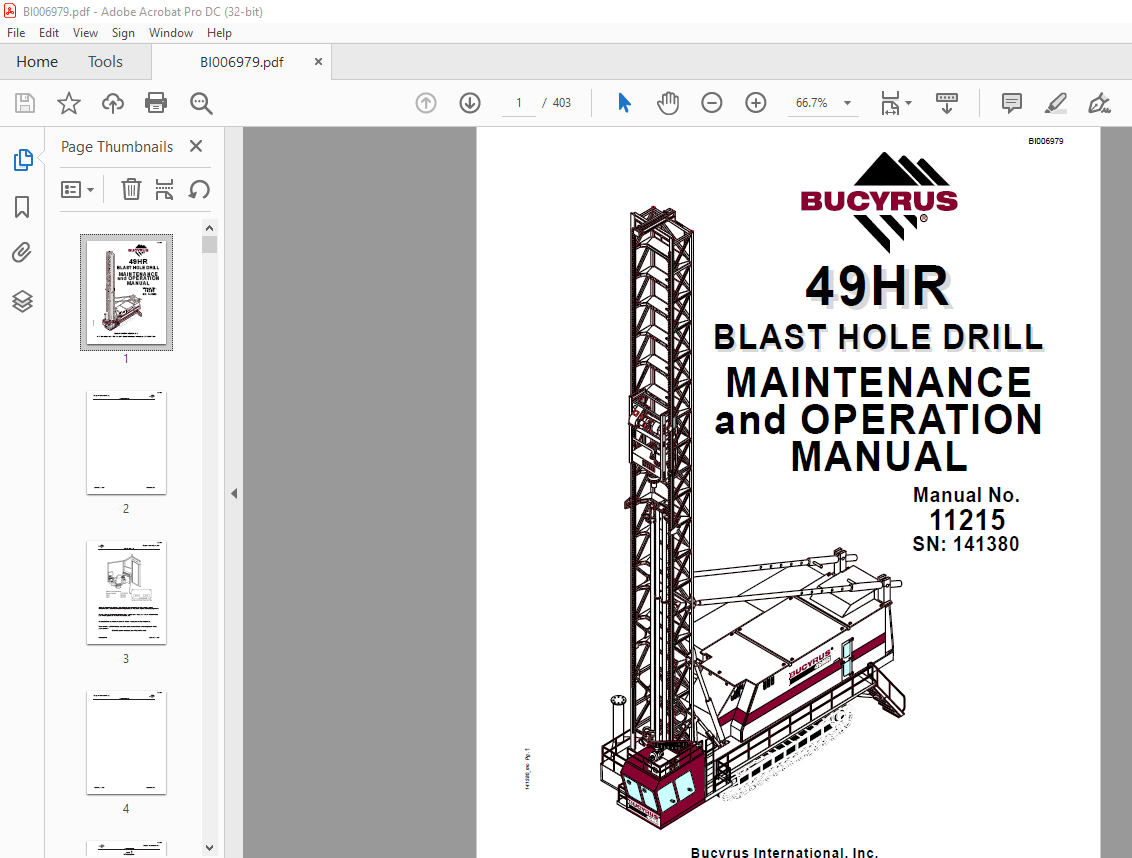Image resolution: width=1132 pixels, height=858 pixels.
Task: Select the BI006979.pdf document tab
Action: (242, 62)
